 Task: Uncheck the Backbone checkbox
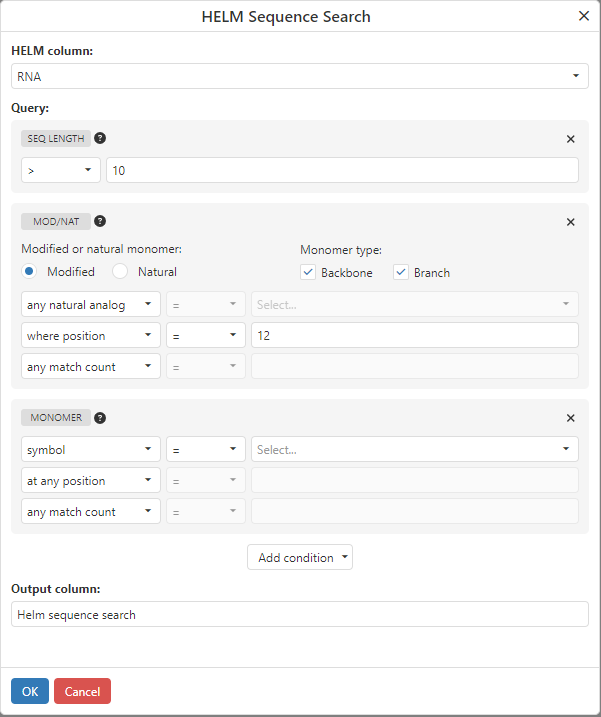308,272
